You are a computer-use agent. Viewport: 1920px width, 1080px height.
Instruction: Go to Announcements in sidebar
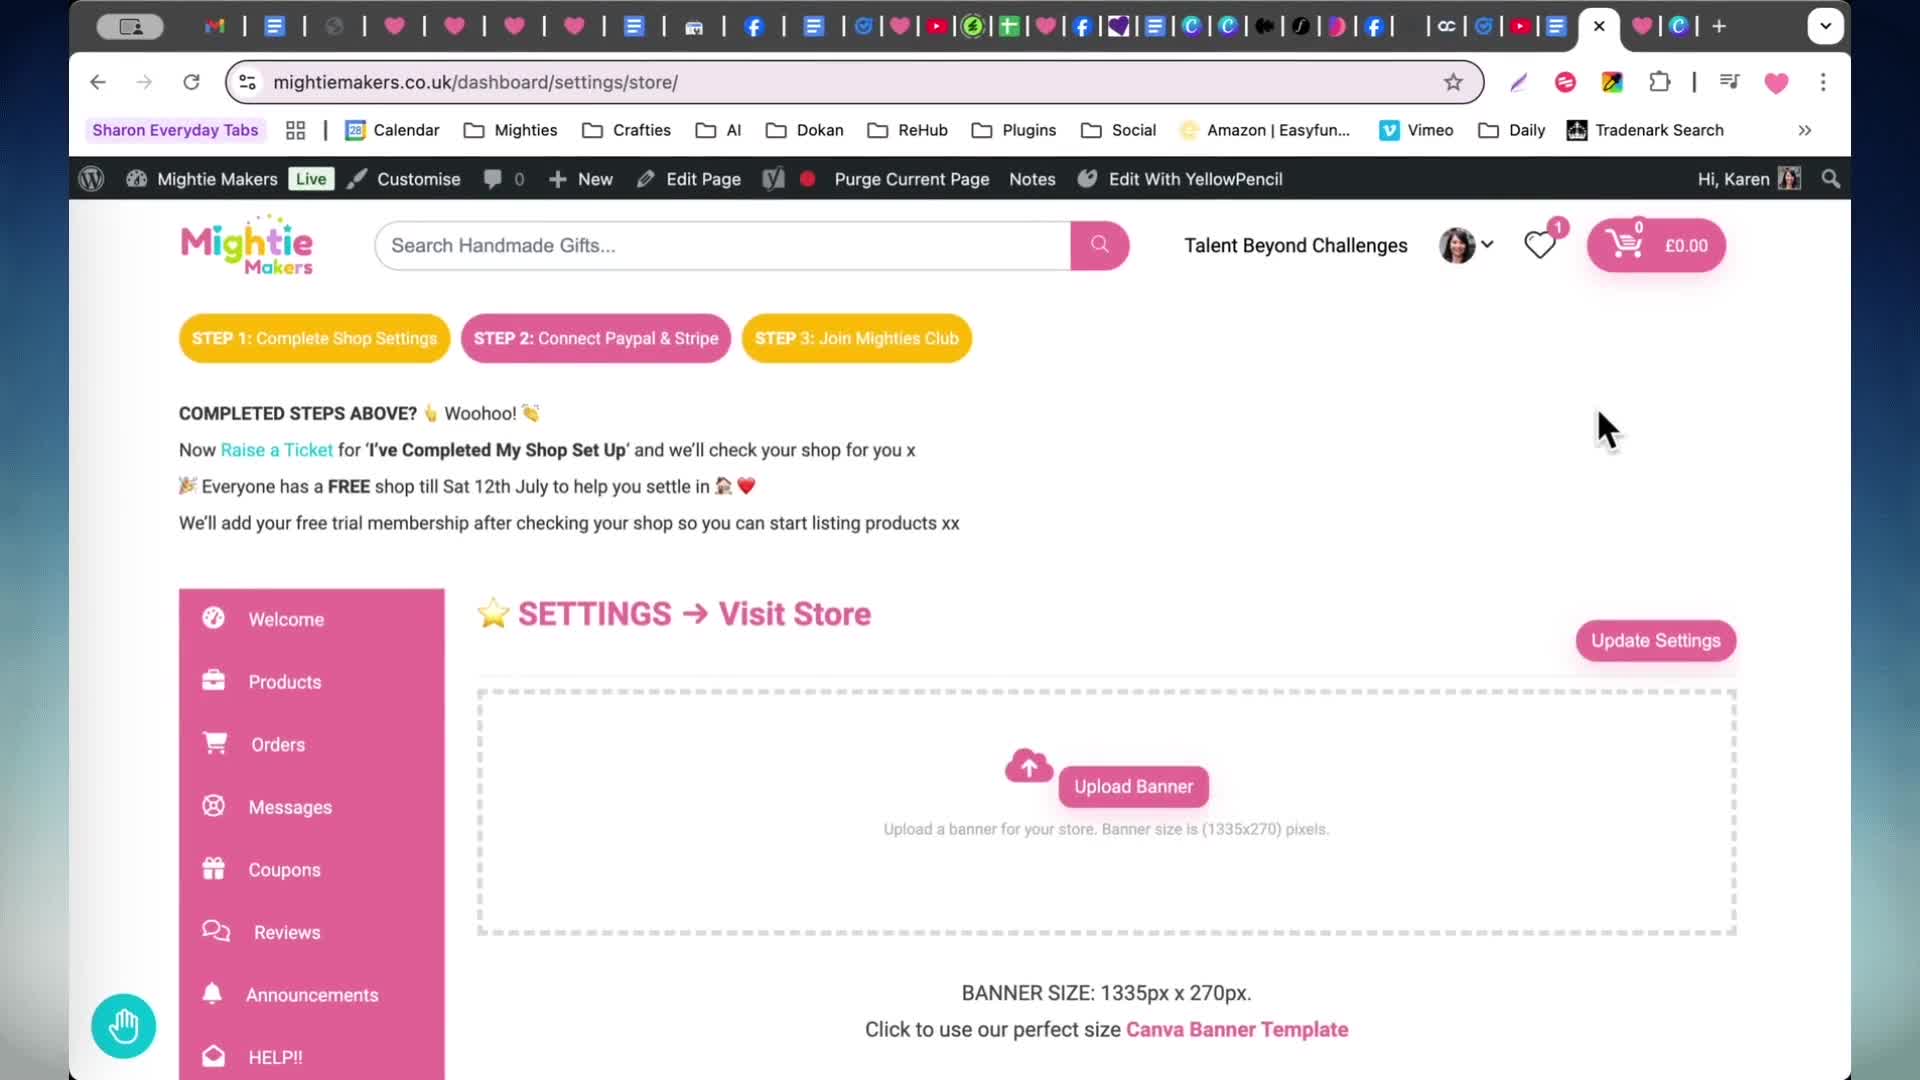pyautogui.click(x=311, y=995)
